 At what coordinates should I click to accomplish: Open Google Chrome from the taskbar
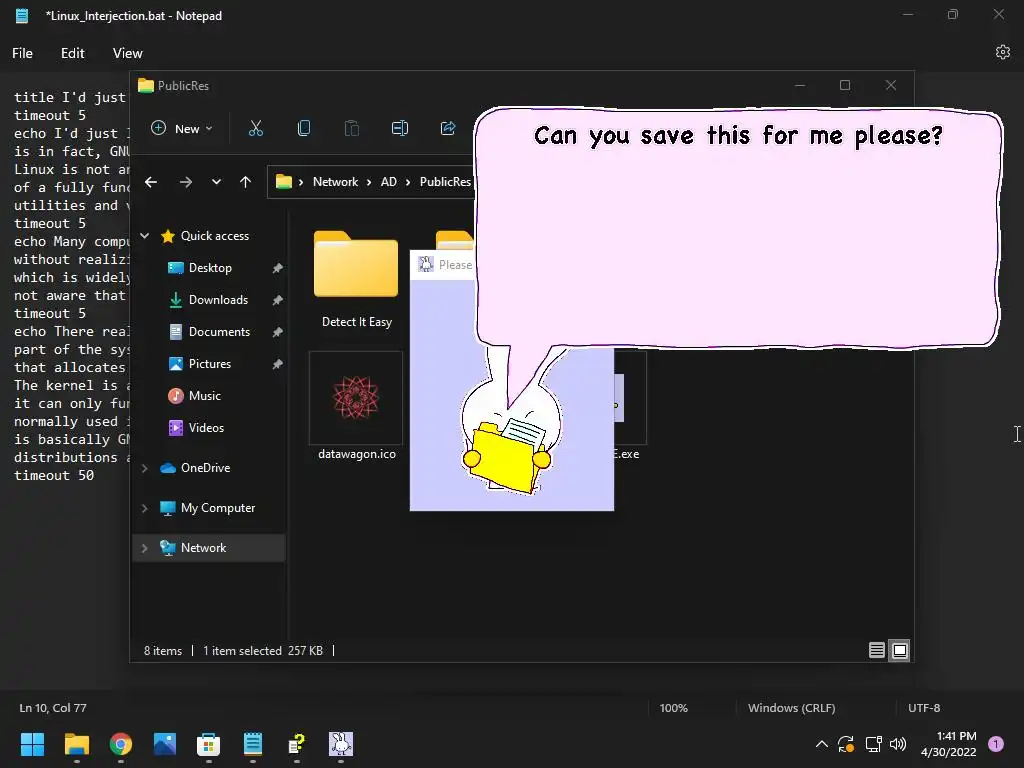(x=120, y=744)
